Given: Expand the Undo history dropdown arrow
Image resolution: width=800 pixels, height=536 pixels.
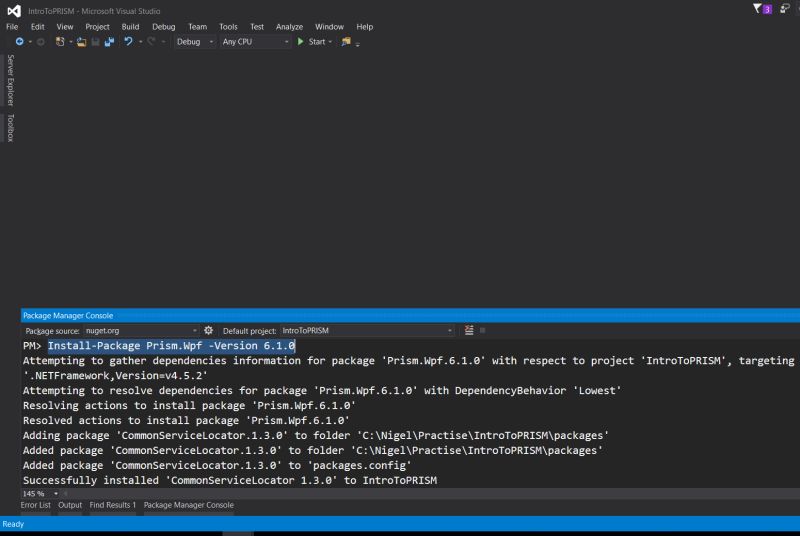Looking at the screenshot, I should click(140, 42).
